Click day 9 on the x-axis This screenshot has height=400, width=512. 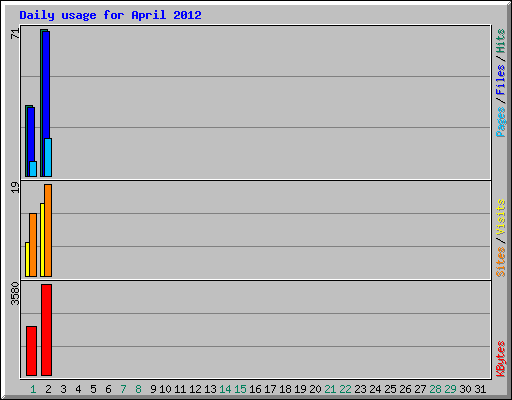point(153,389)
